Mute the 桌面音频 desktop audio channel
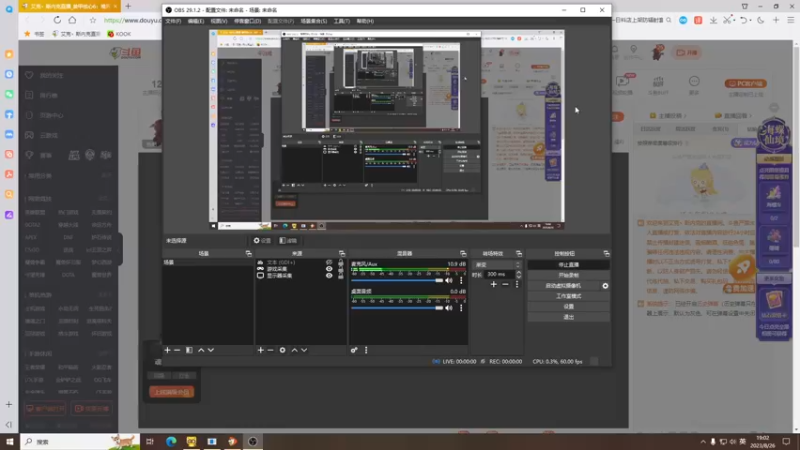This screenshot has height=450, width=800. point(449,308)
